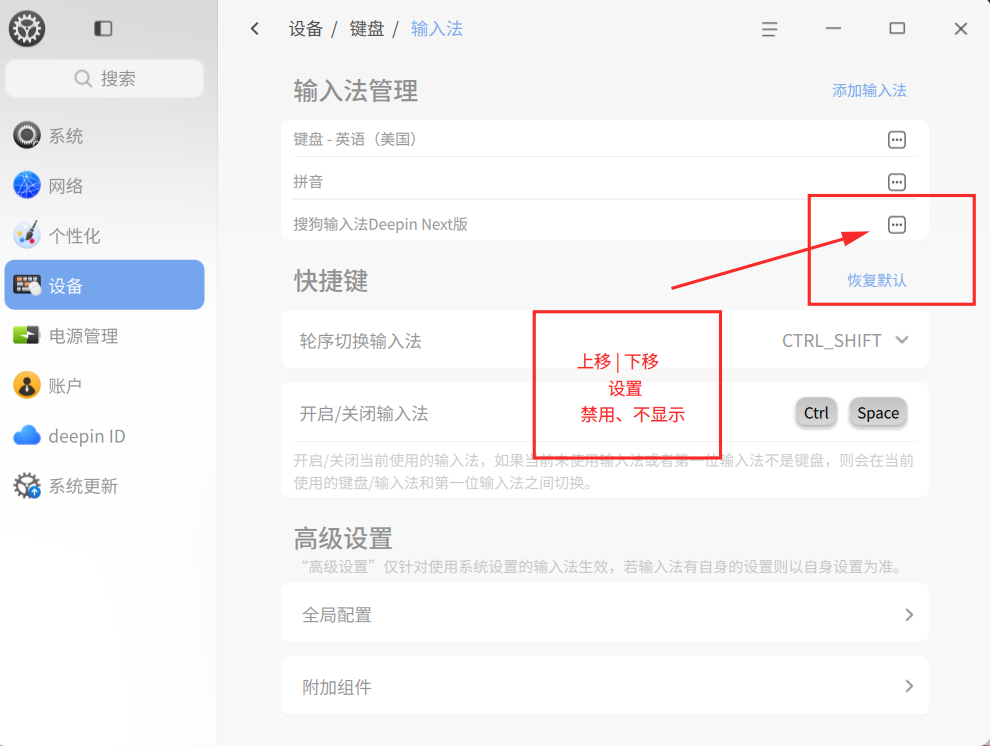The height and width of the screenshot is (746, 990).
Task: Open 全局配置 settings page
Action: point(605,613)
